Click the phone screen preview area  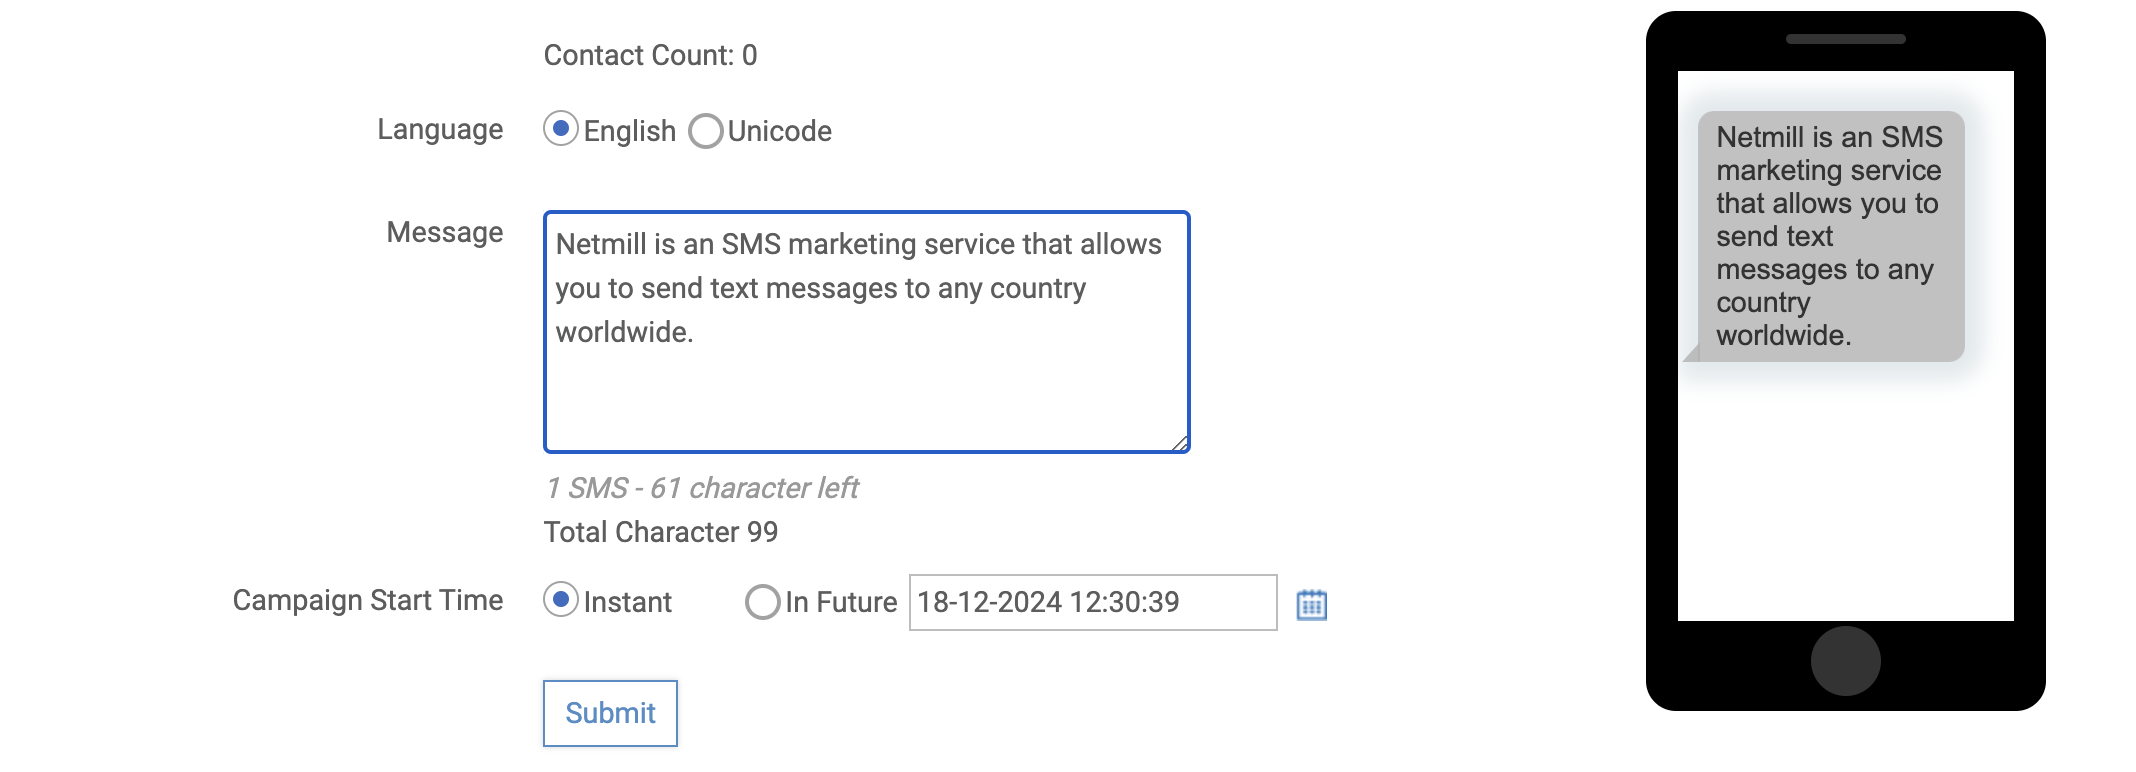pos(1845,480)
